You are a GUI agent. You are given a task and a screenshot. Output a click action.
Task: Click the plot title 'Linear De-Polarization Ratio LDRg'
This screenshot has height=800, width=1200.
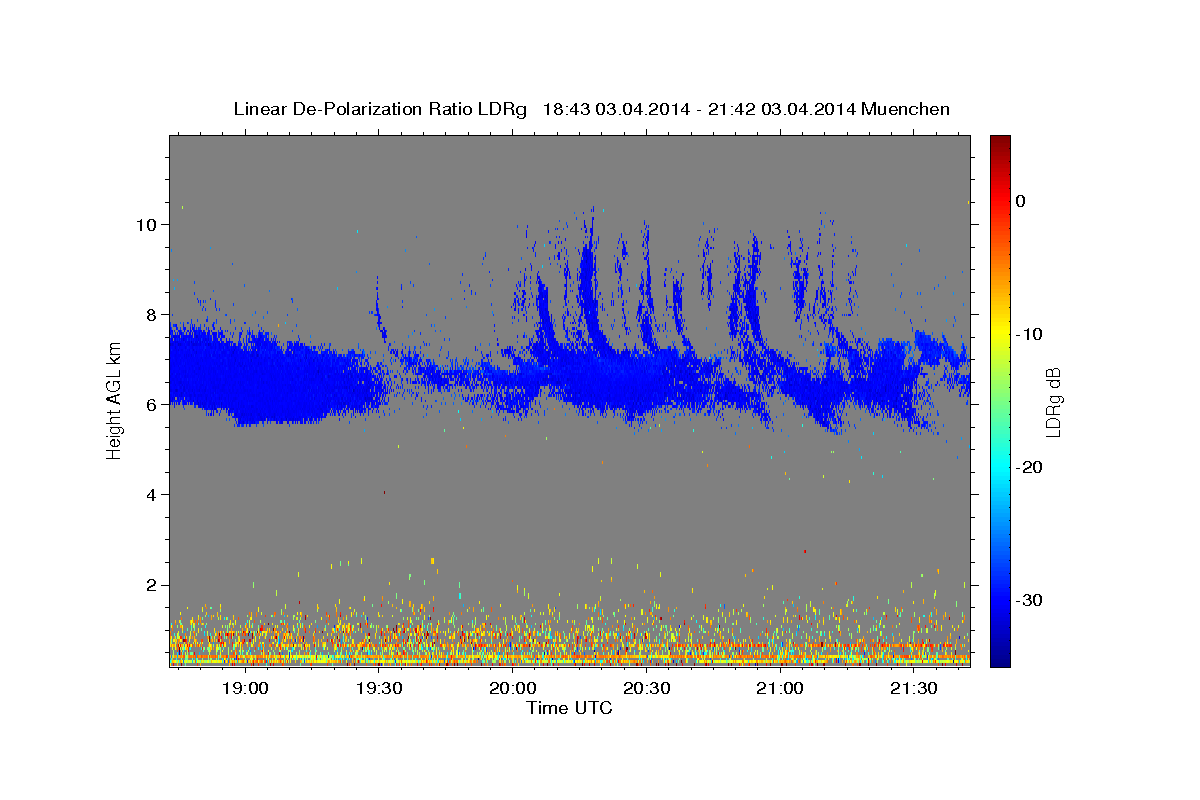[x=380, y=109]
